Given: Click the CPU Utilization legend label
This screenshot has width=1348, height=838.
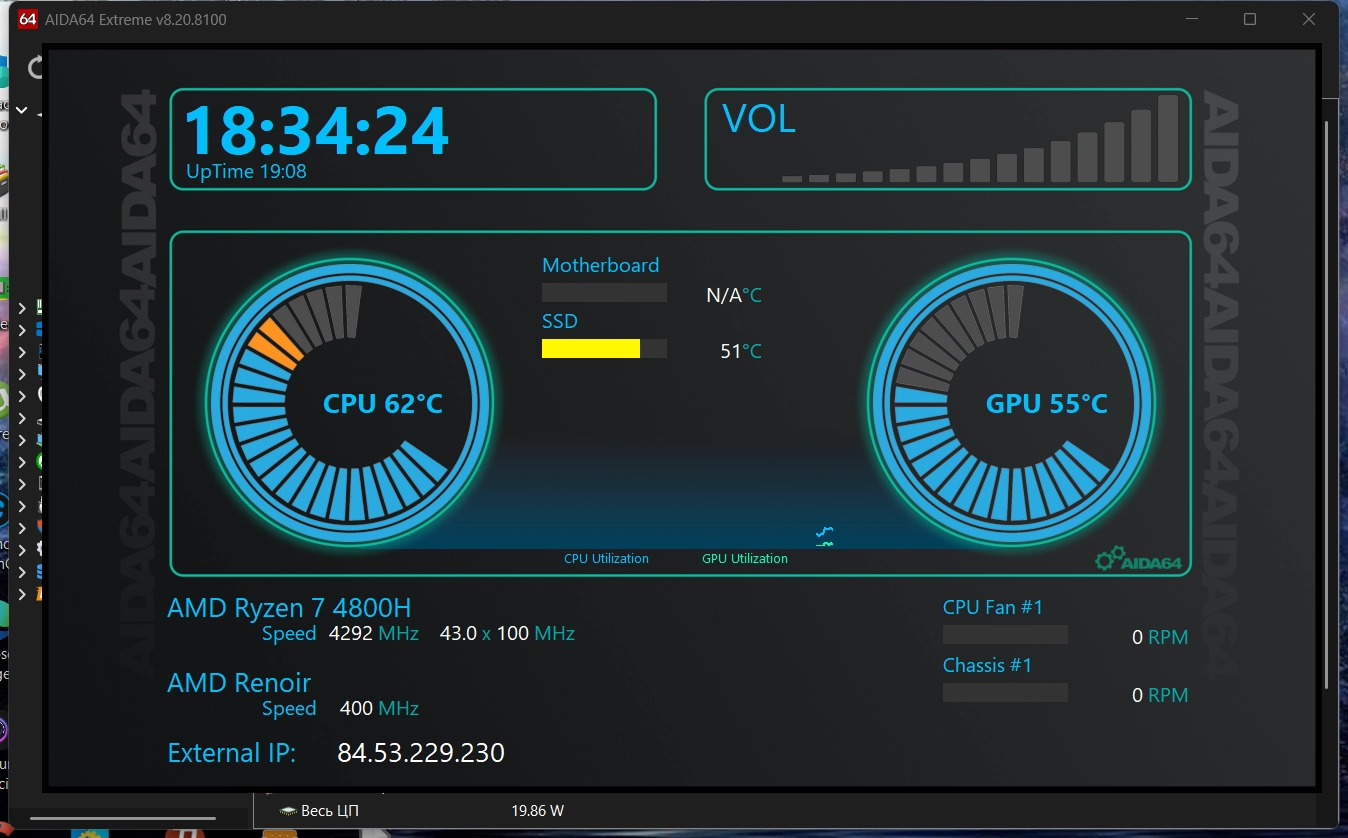Looking at the screenshot, I should coord(606,559).
